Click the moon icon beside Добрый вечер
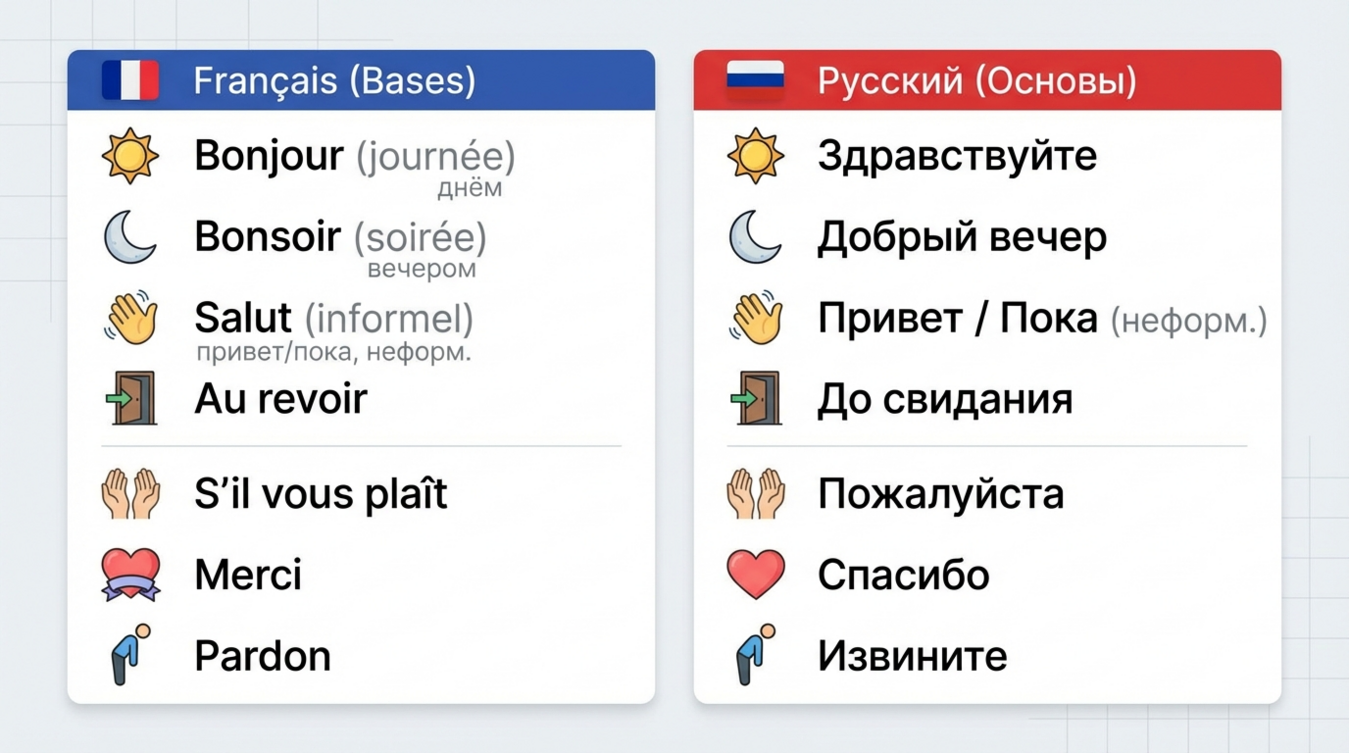This screenshot has width=1349, height=753. coord(755,238)
